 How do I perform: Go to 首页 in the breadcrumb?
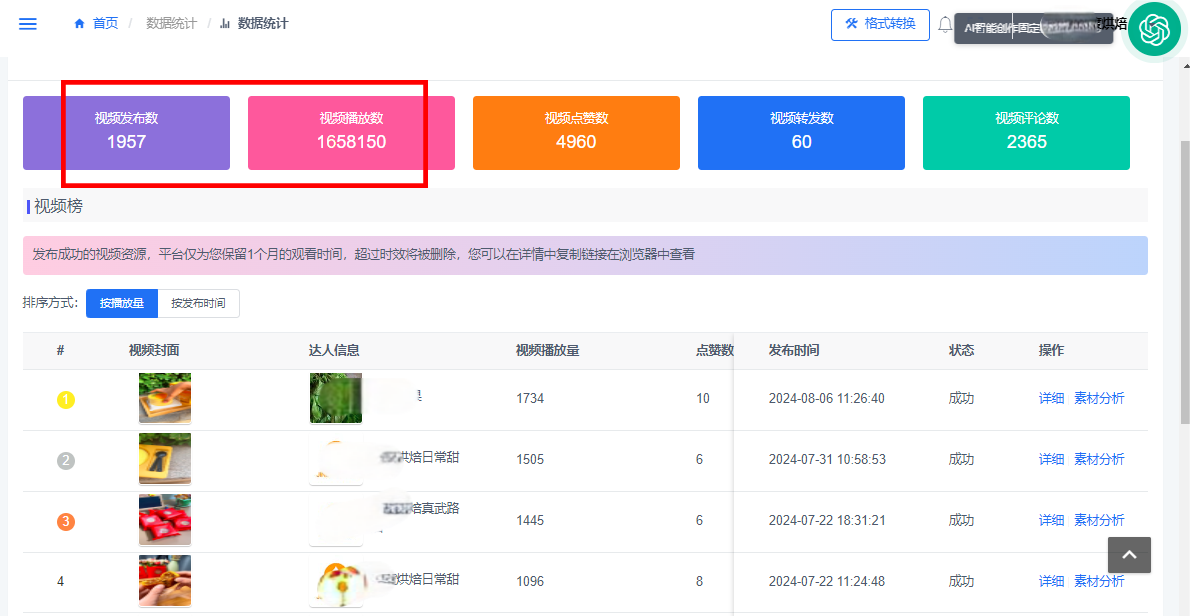tap(105, 24)
